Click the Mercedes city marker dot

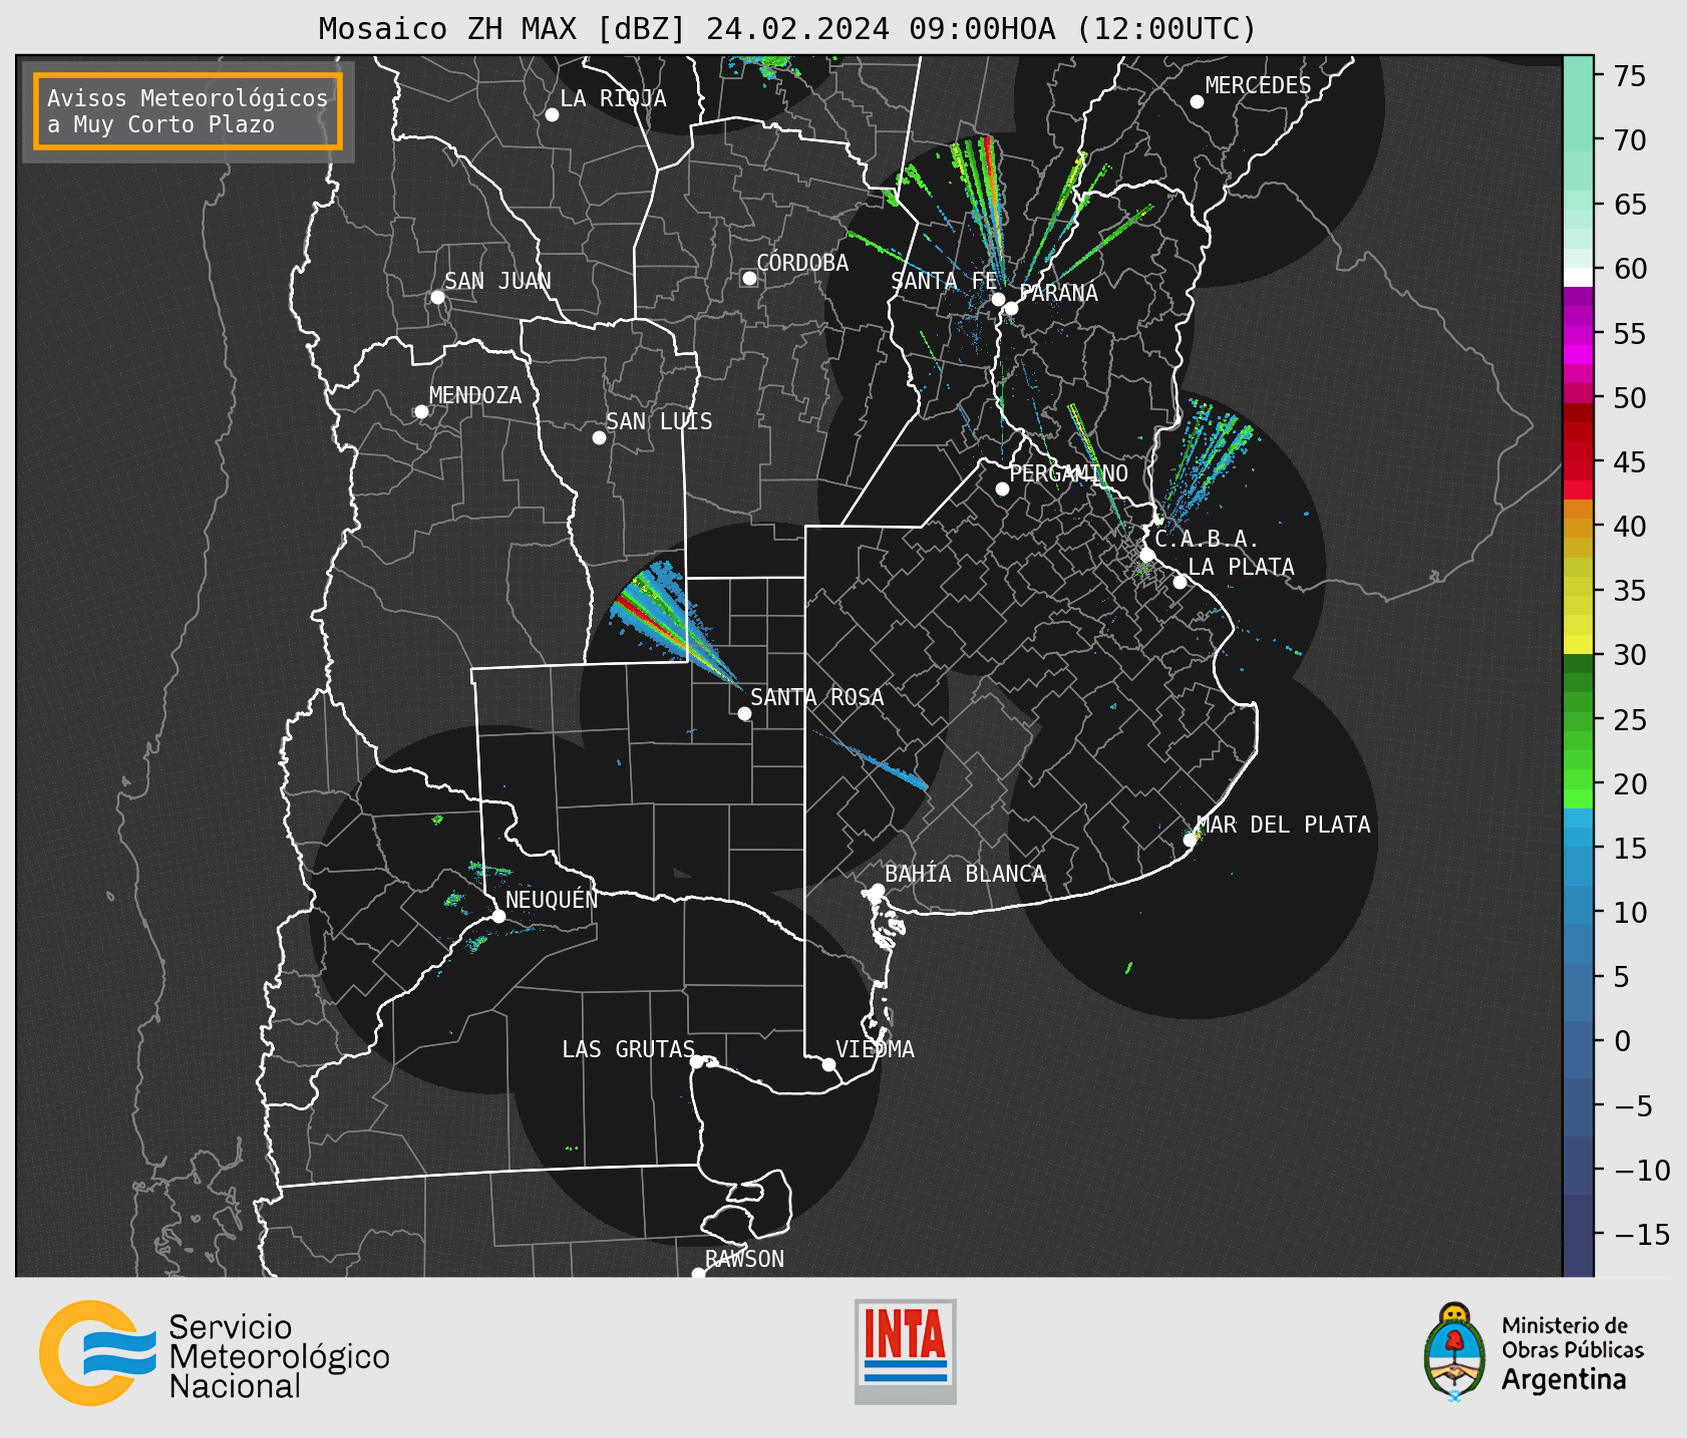click(x=1197, y=102)
